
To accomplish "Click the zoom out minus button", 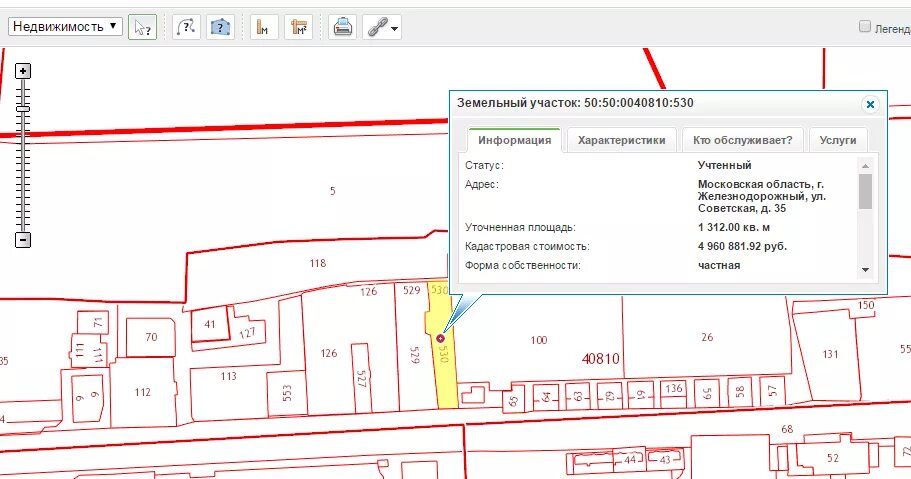I will click(23, 240).
